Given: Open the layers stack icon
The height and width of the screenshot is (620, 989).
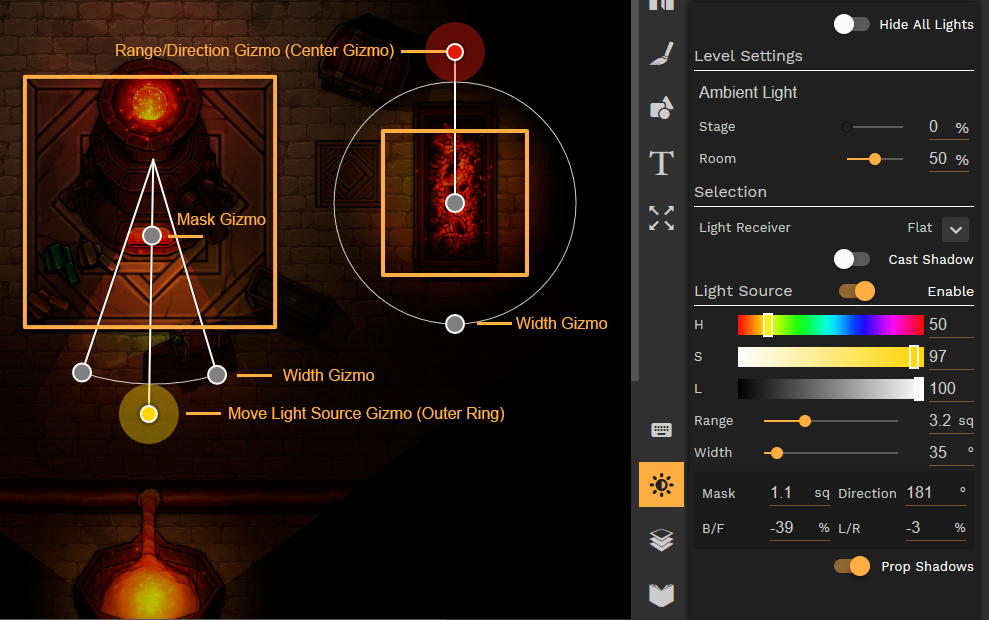Looking at the screenshot, I should [662, 540].
